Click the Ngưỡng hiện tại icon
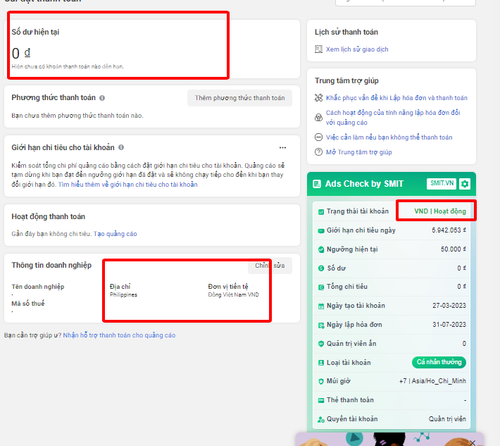 coord(321,249)
